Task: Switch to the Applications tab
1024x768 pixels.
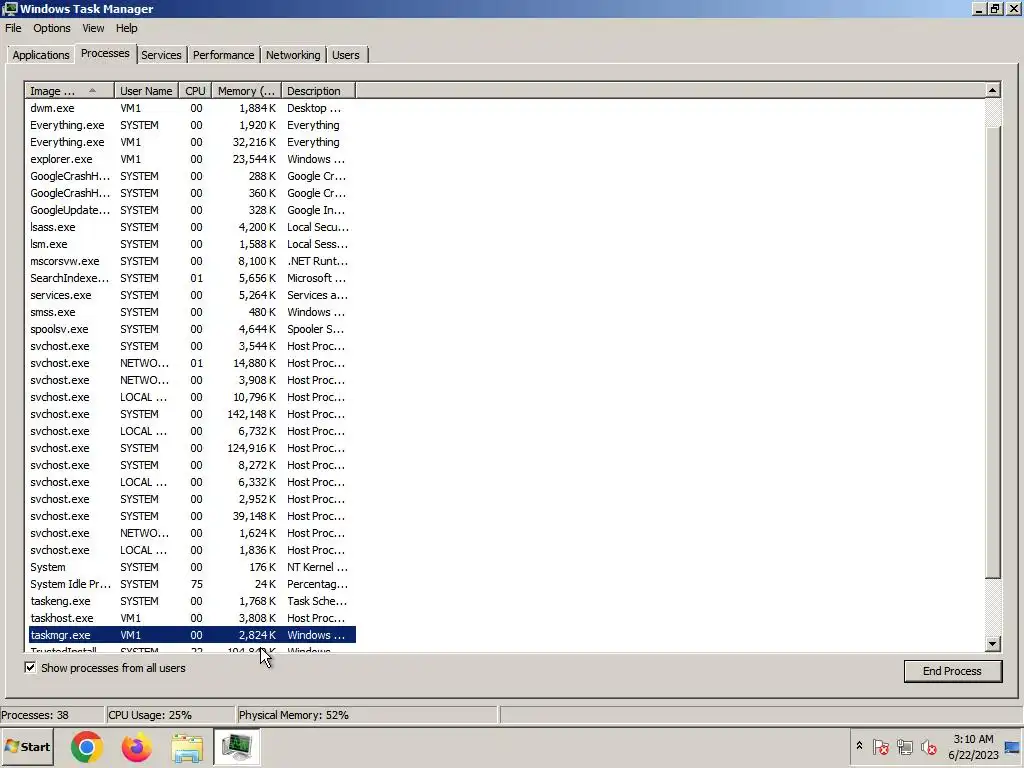Action: point(40,55)
